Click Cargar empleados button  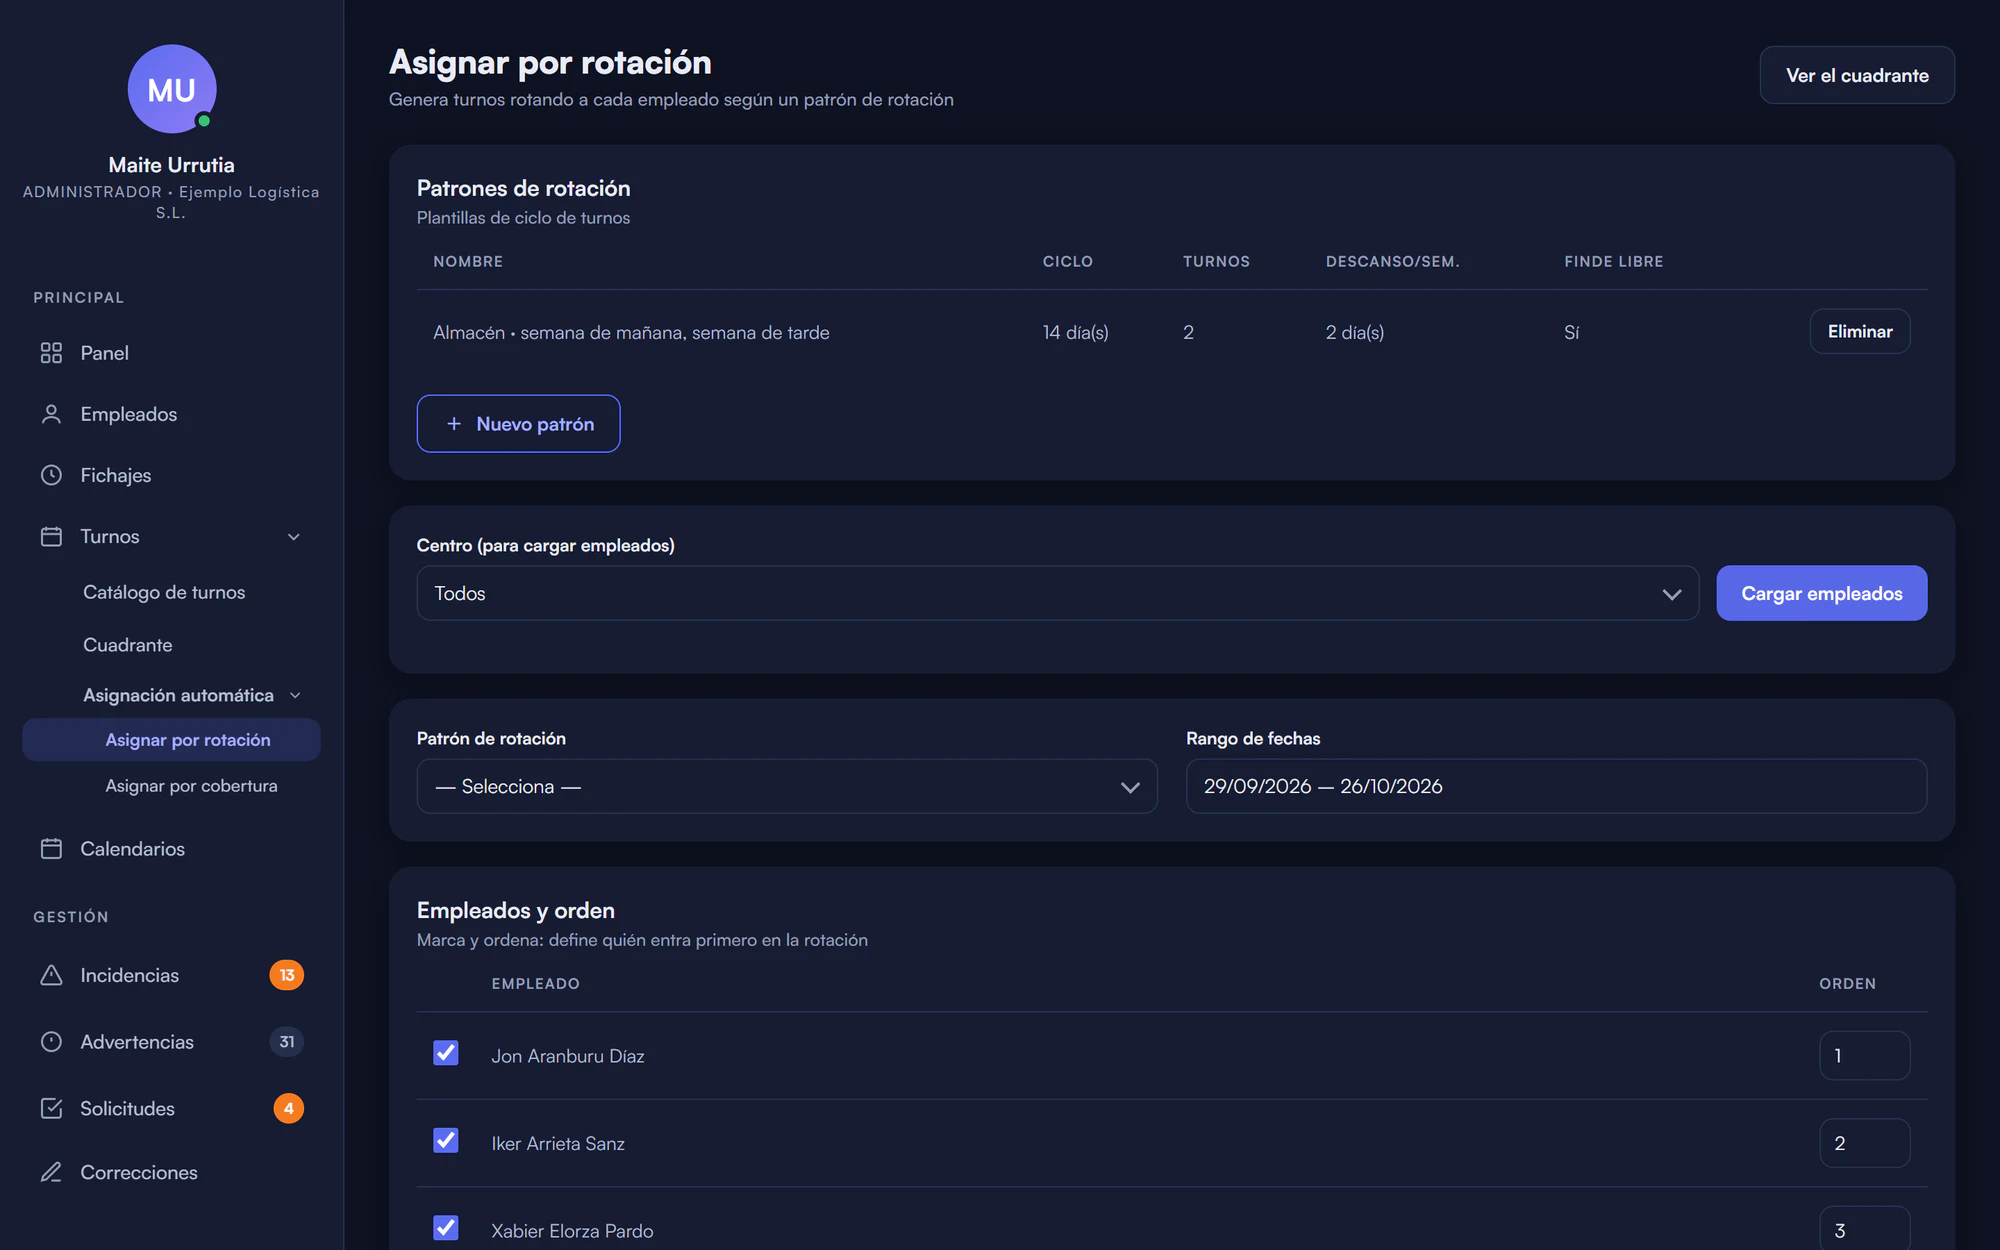(x=1821, y=593)
